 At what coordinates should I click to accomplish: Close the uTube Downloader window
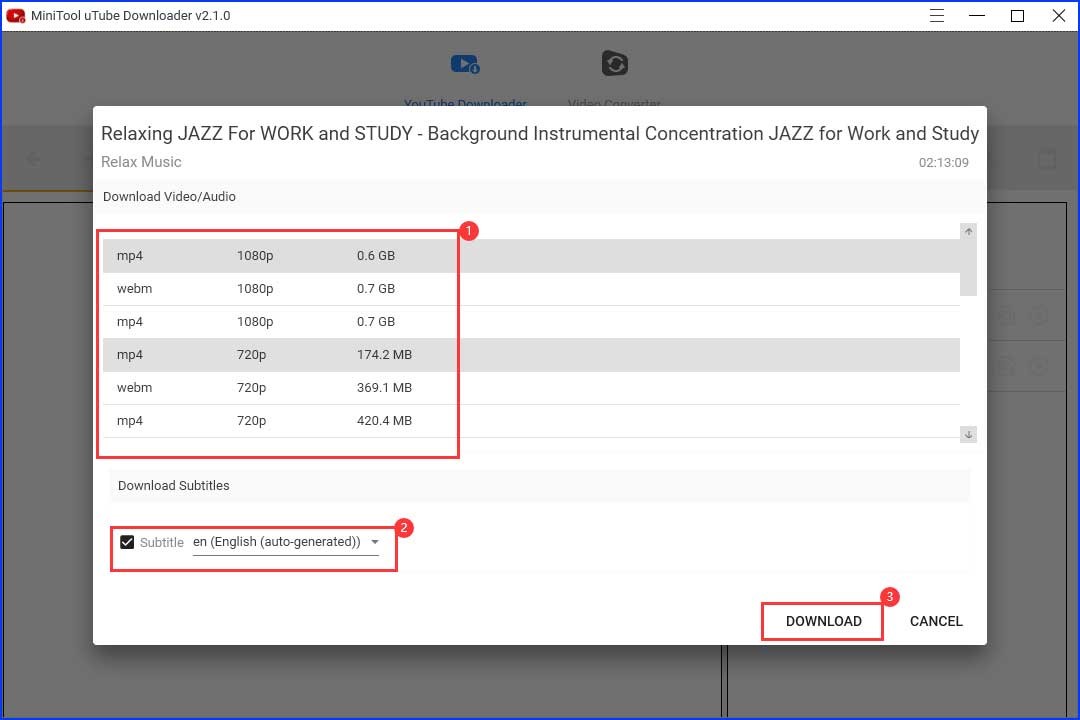1059,15
